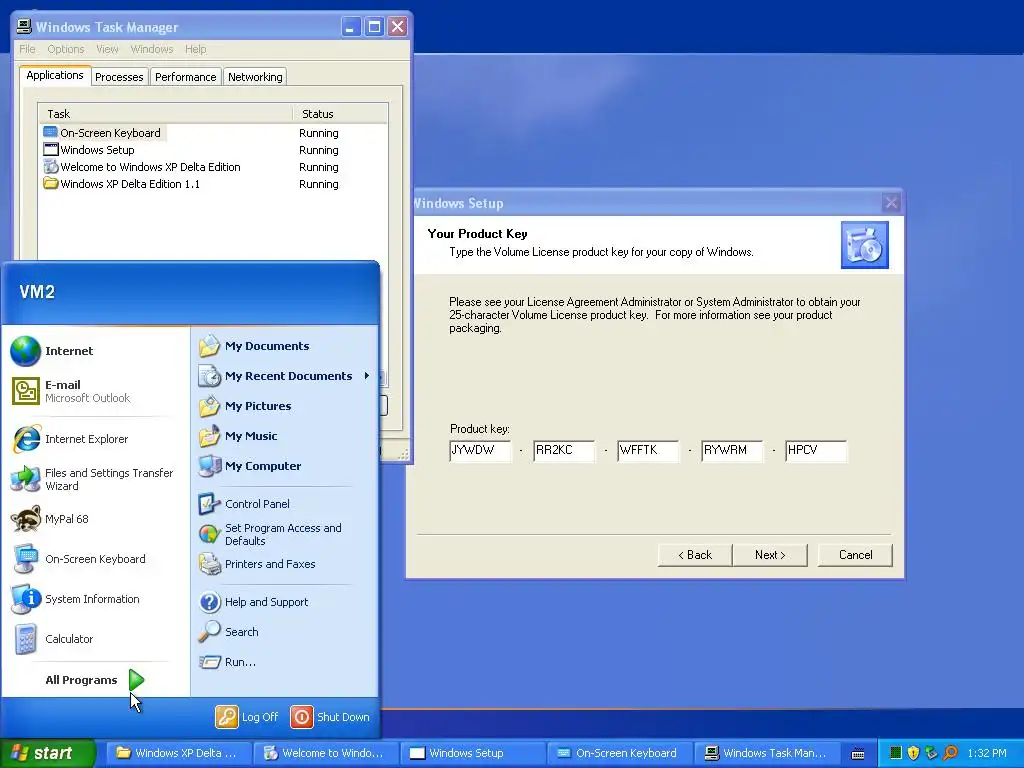
Task: Click second product key field RR2KC
Action: [x=564, y=451]
